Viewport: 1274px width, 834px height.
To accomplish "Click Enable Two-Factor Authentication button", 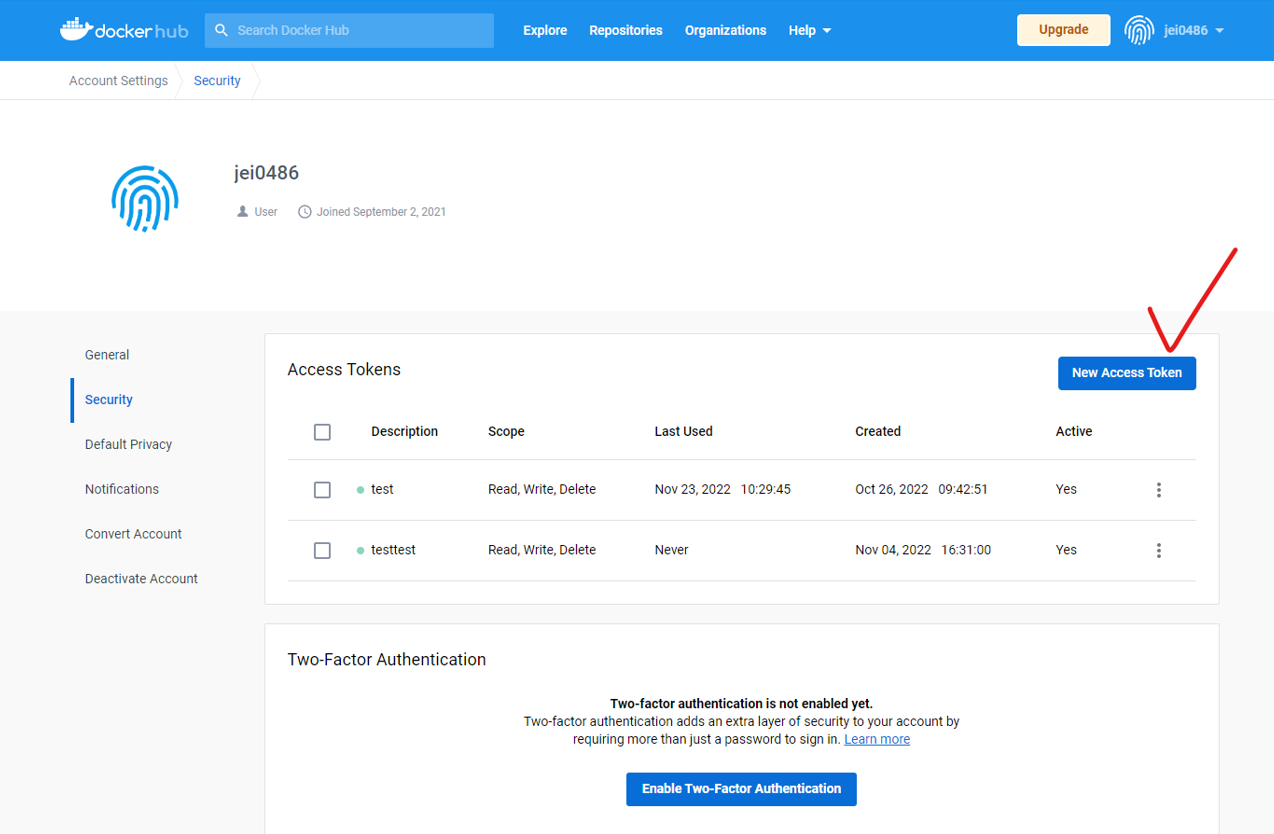I will pyautogui.click(x=741, y=789).
